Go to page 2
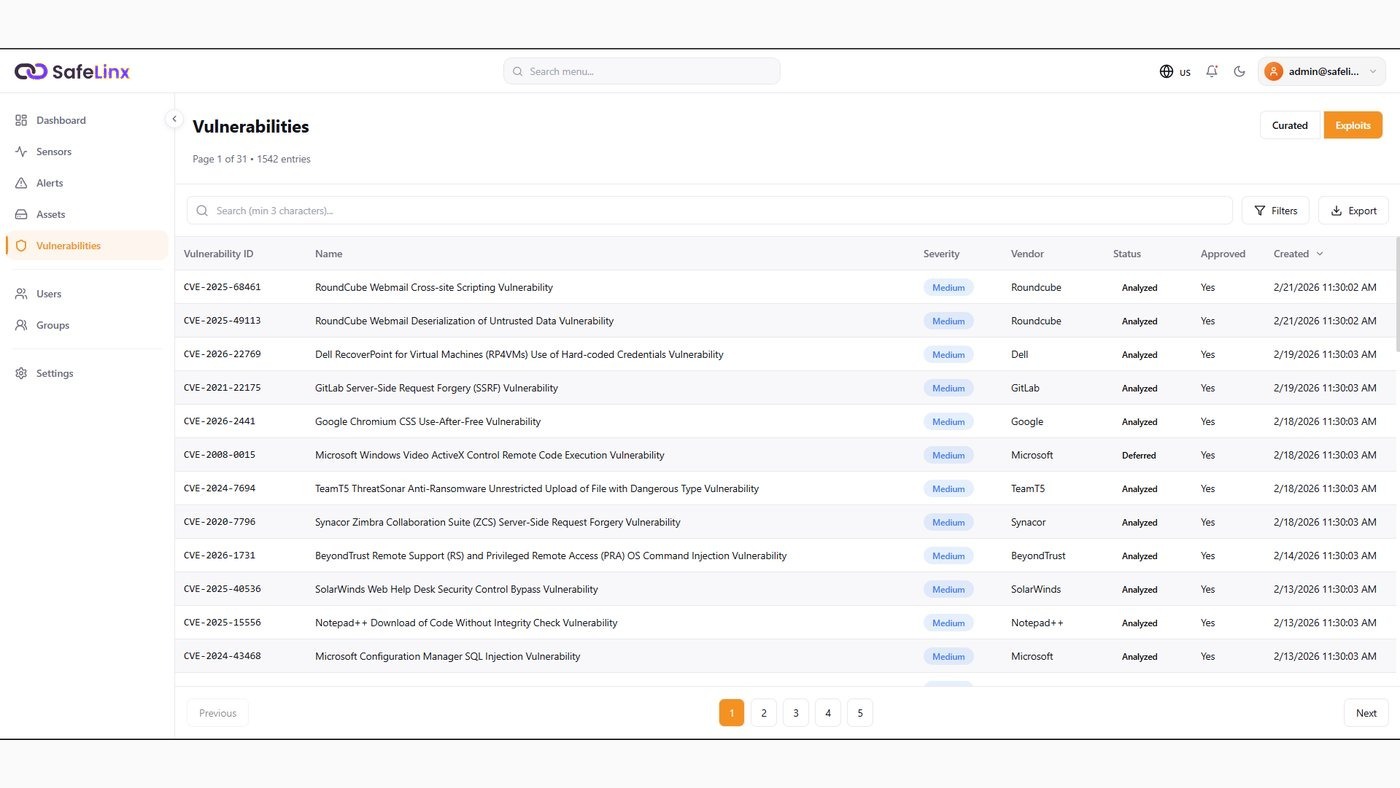 pos(764,713)
